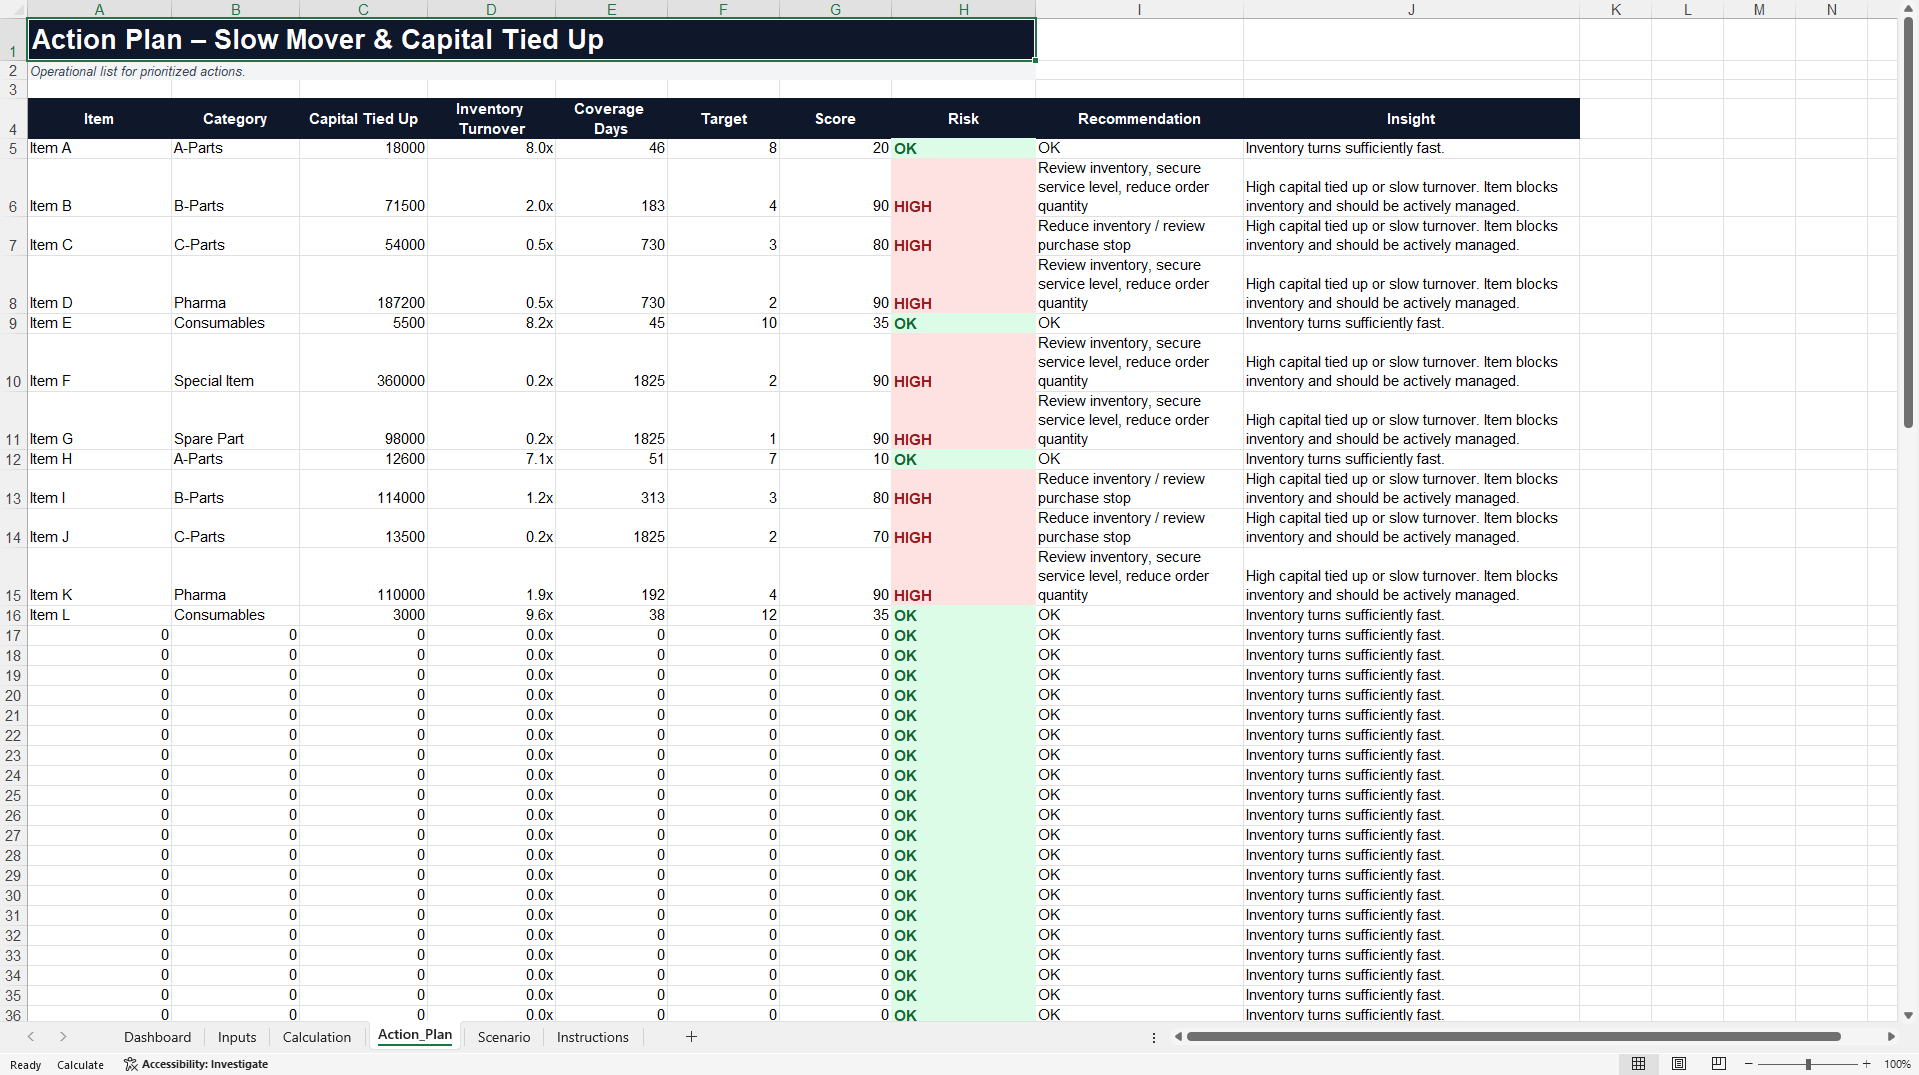Select the title cell 'Action Plan – Slow Mover & Capital Tied Up'
1919x1075 pixels.
pyautogui.click(x=531, y=40)
